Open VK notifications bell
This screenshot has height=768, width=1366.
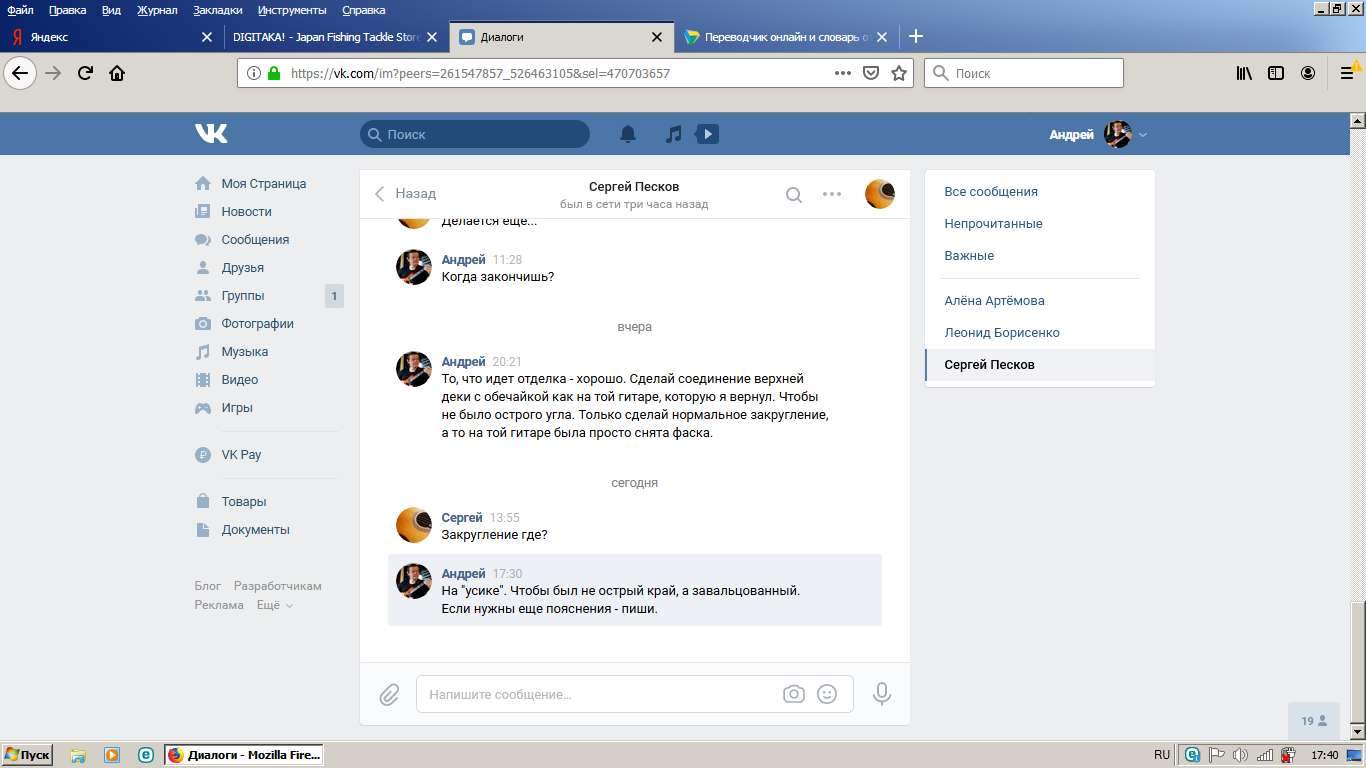click(628, 134)
